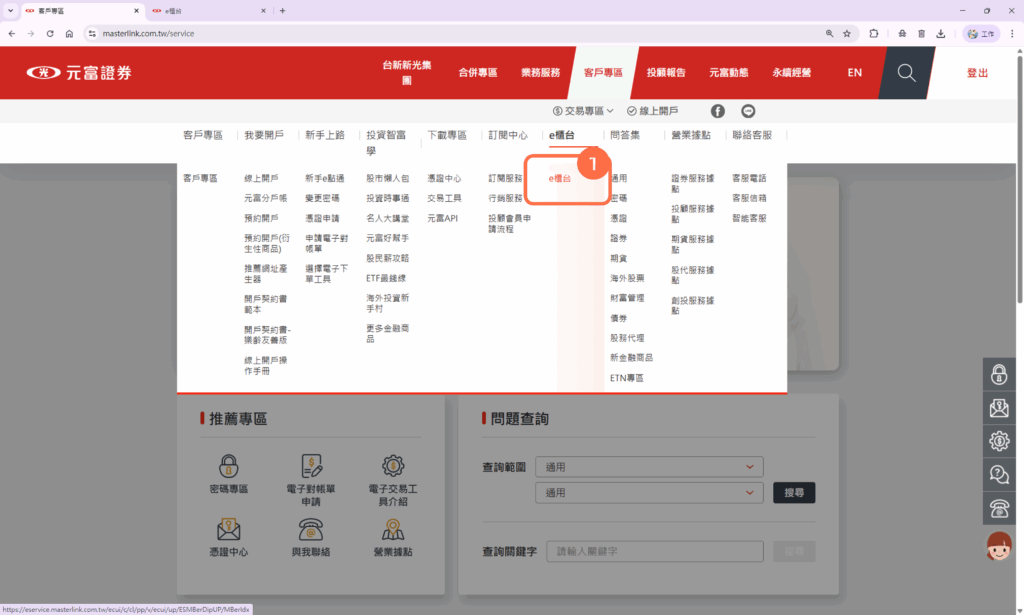Switch to the 投顧報告 header tab
The image size is (1024, 615).
click(666, 73)
